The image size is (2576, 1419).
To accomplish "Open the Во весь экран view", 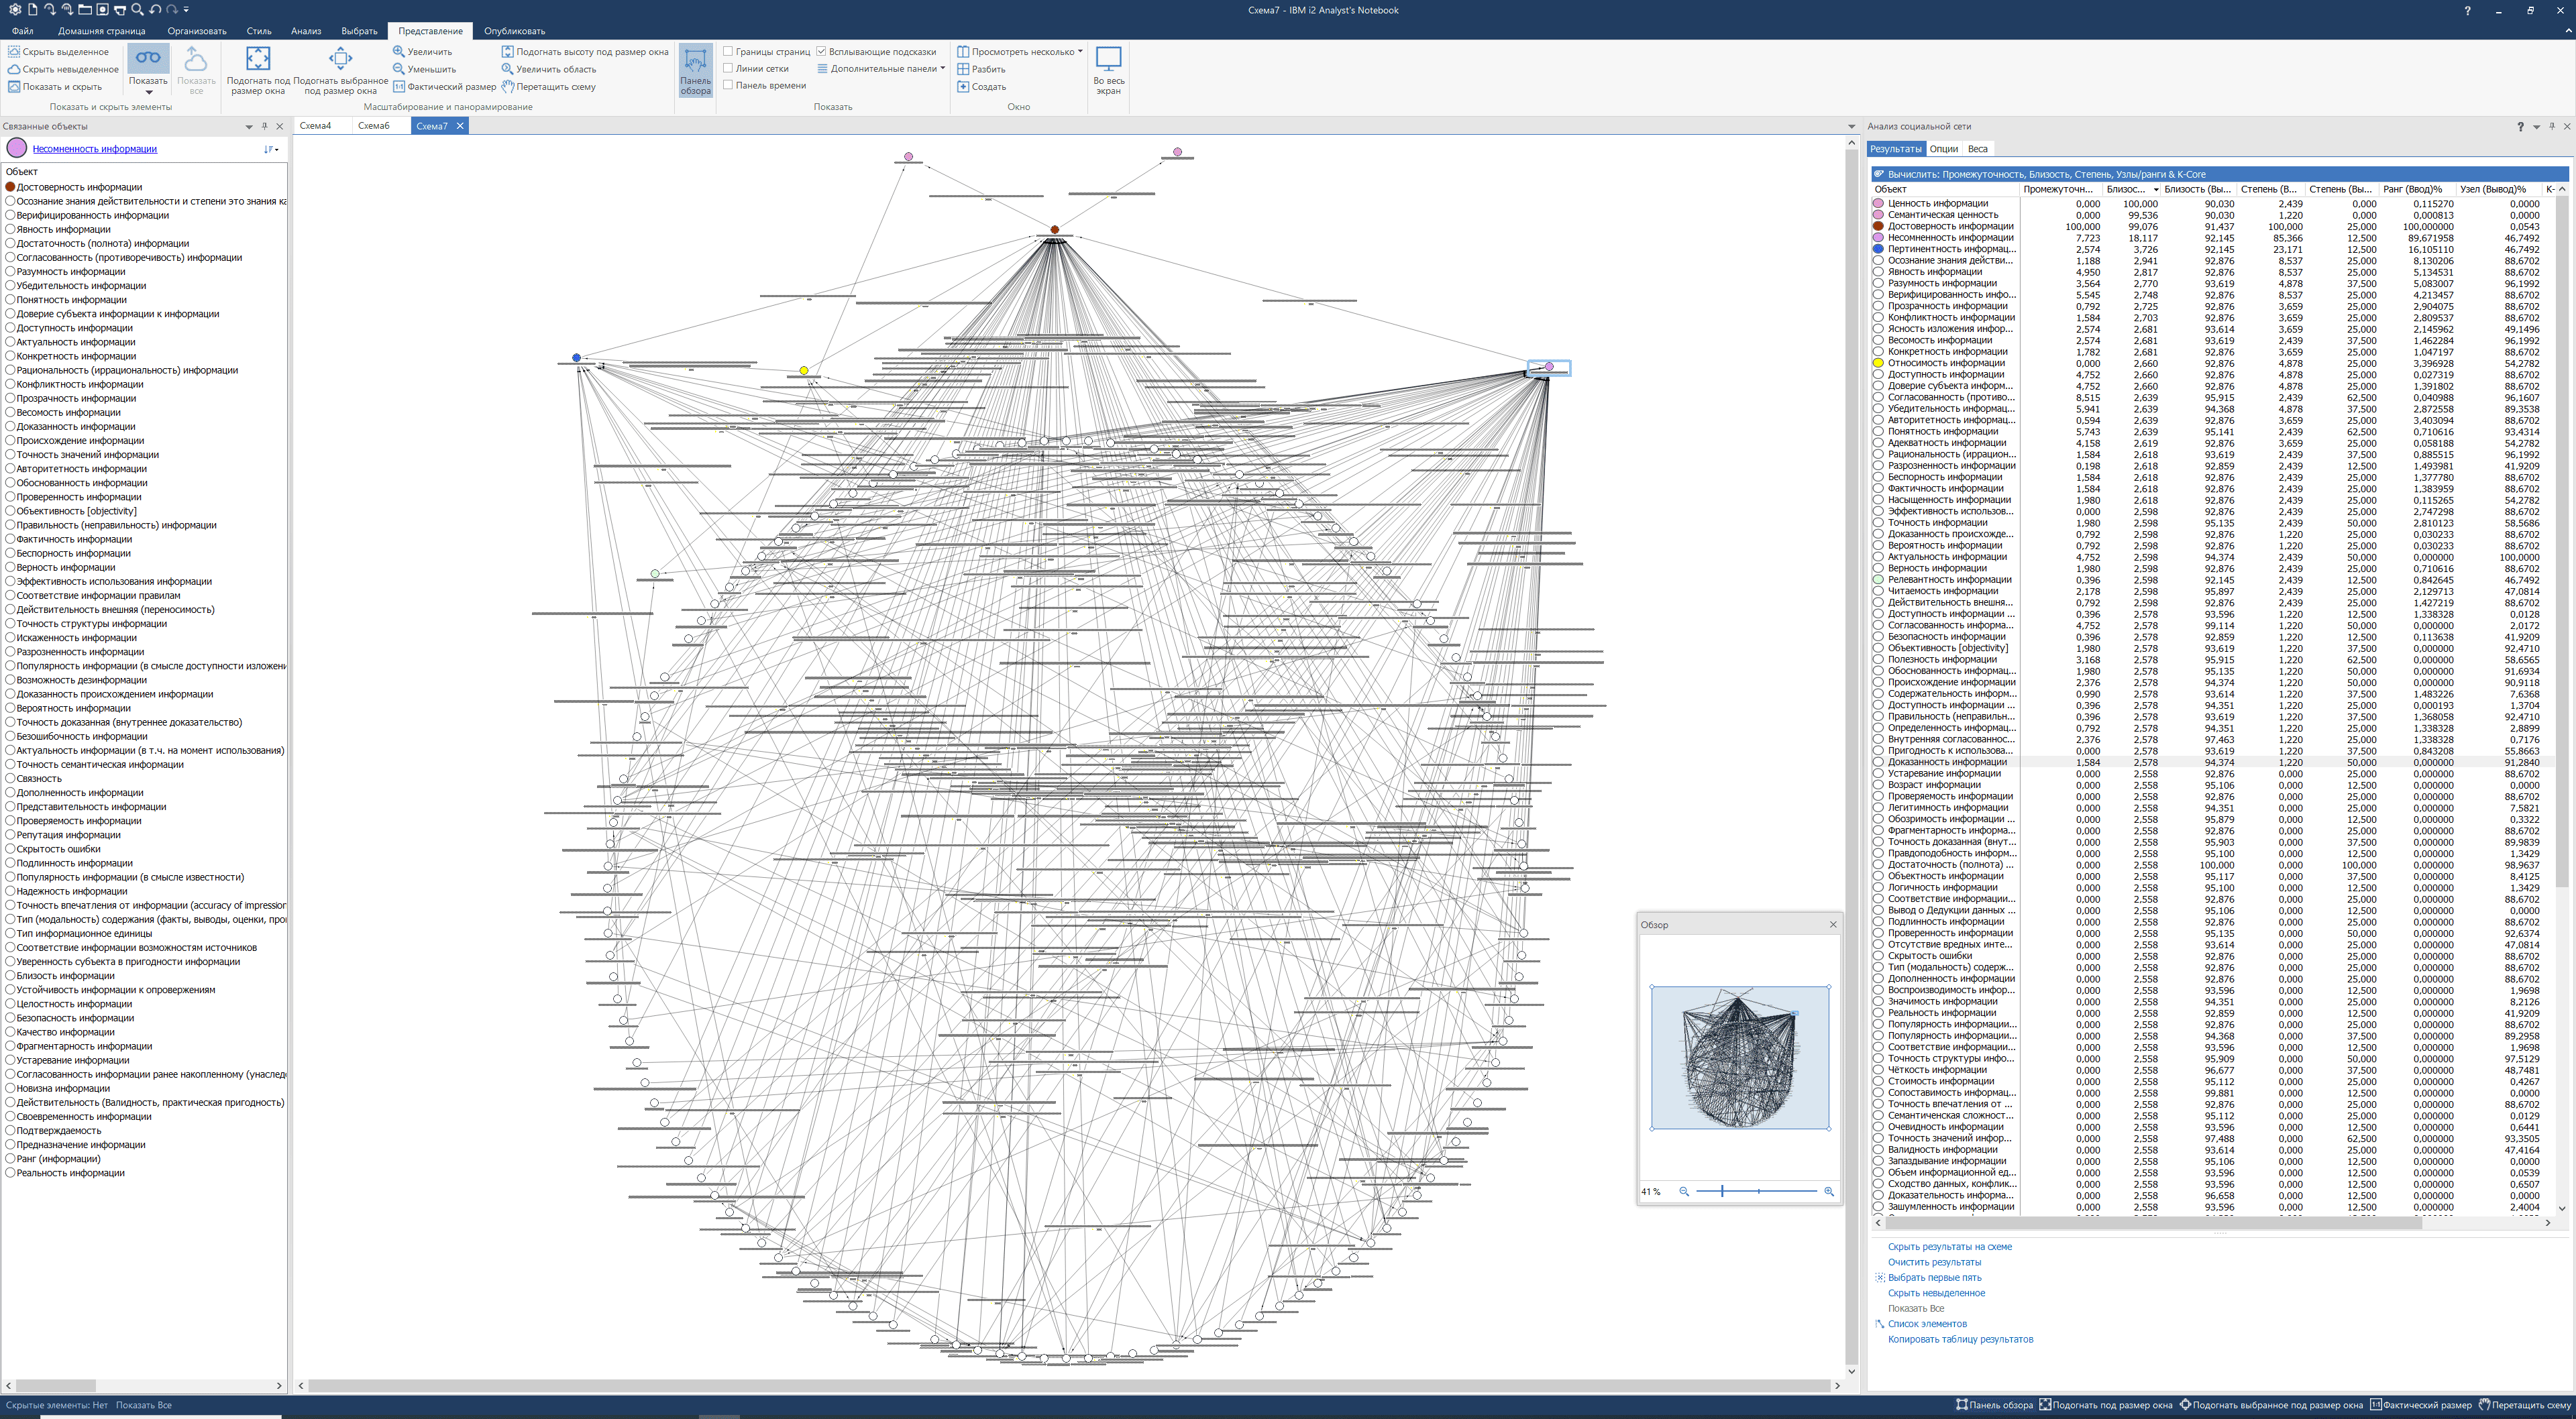I will (x=1108, y=70).
